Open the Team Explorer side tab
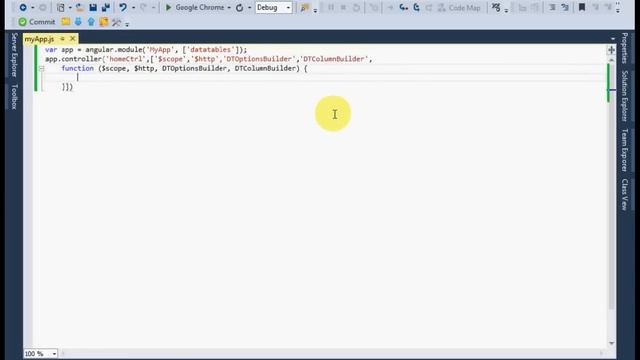 point(625,150)
